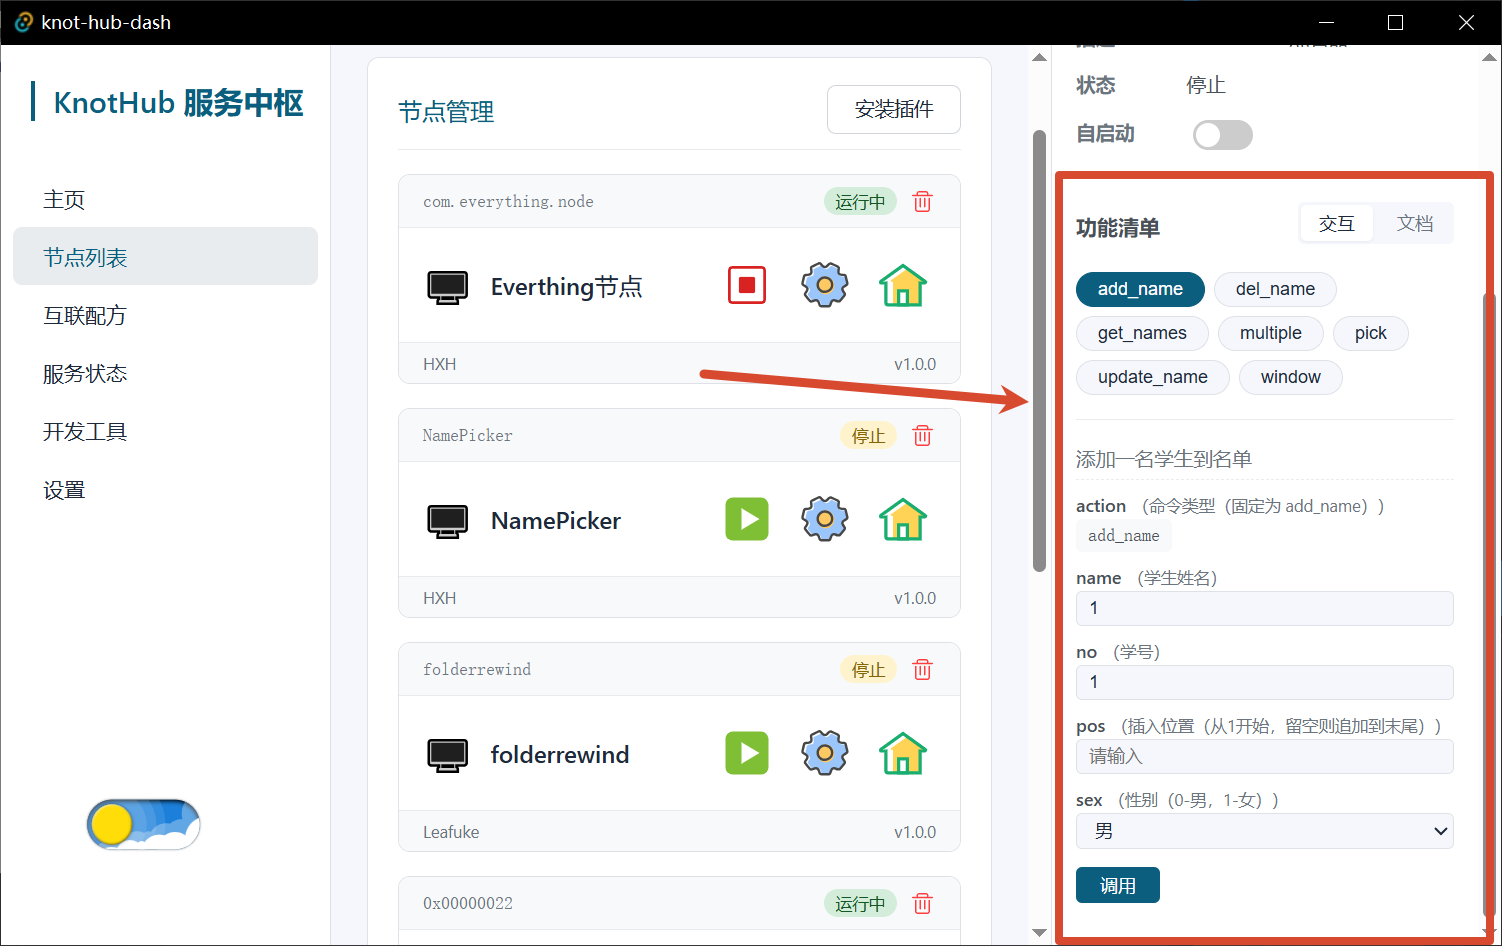Click the KnotHub 服务中枢 title
The height and width of the screenshot is (946, 1502).
pos(178,103)
